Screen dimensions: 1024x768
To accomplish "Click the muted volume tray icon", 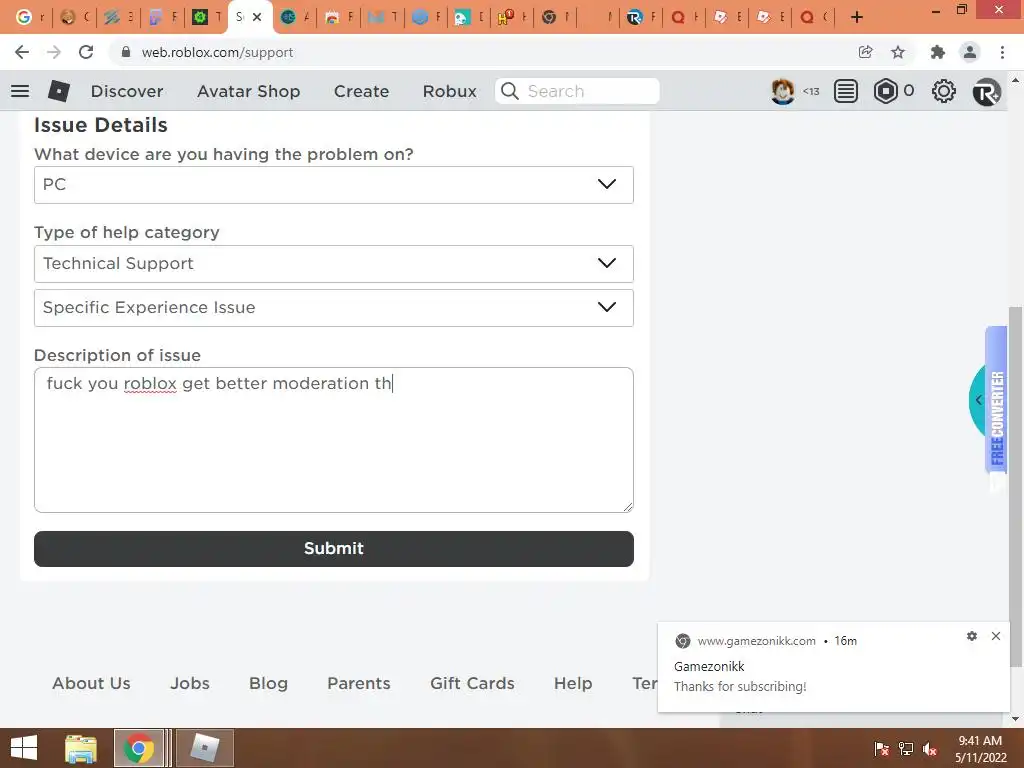I will pyautogui.click(x=930, y=749).
